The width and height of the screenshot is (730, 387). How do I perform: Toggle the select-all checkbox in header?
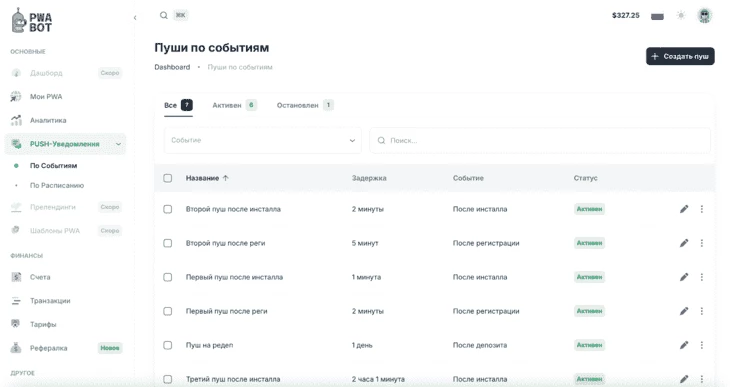coord(168,178)
